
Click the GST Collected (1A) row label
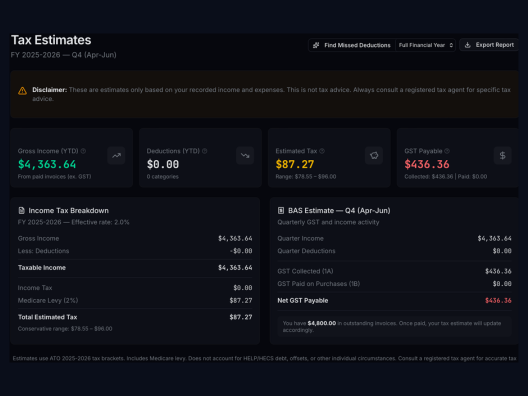(x=305, y=271)
